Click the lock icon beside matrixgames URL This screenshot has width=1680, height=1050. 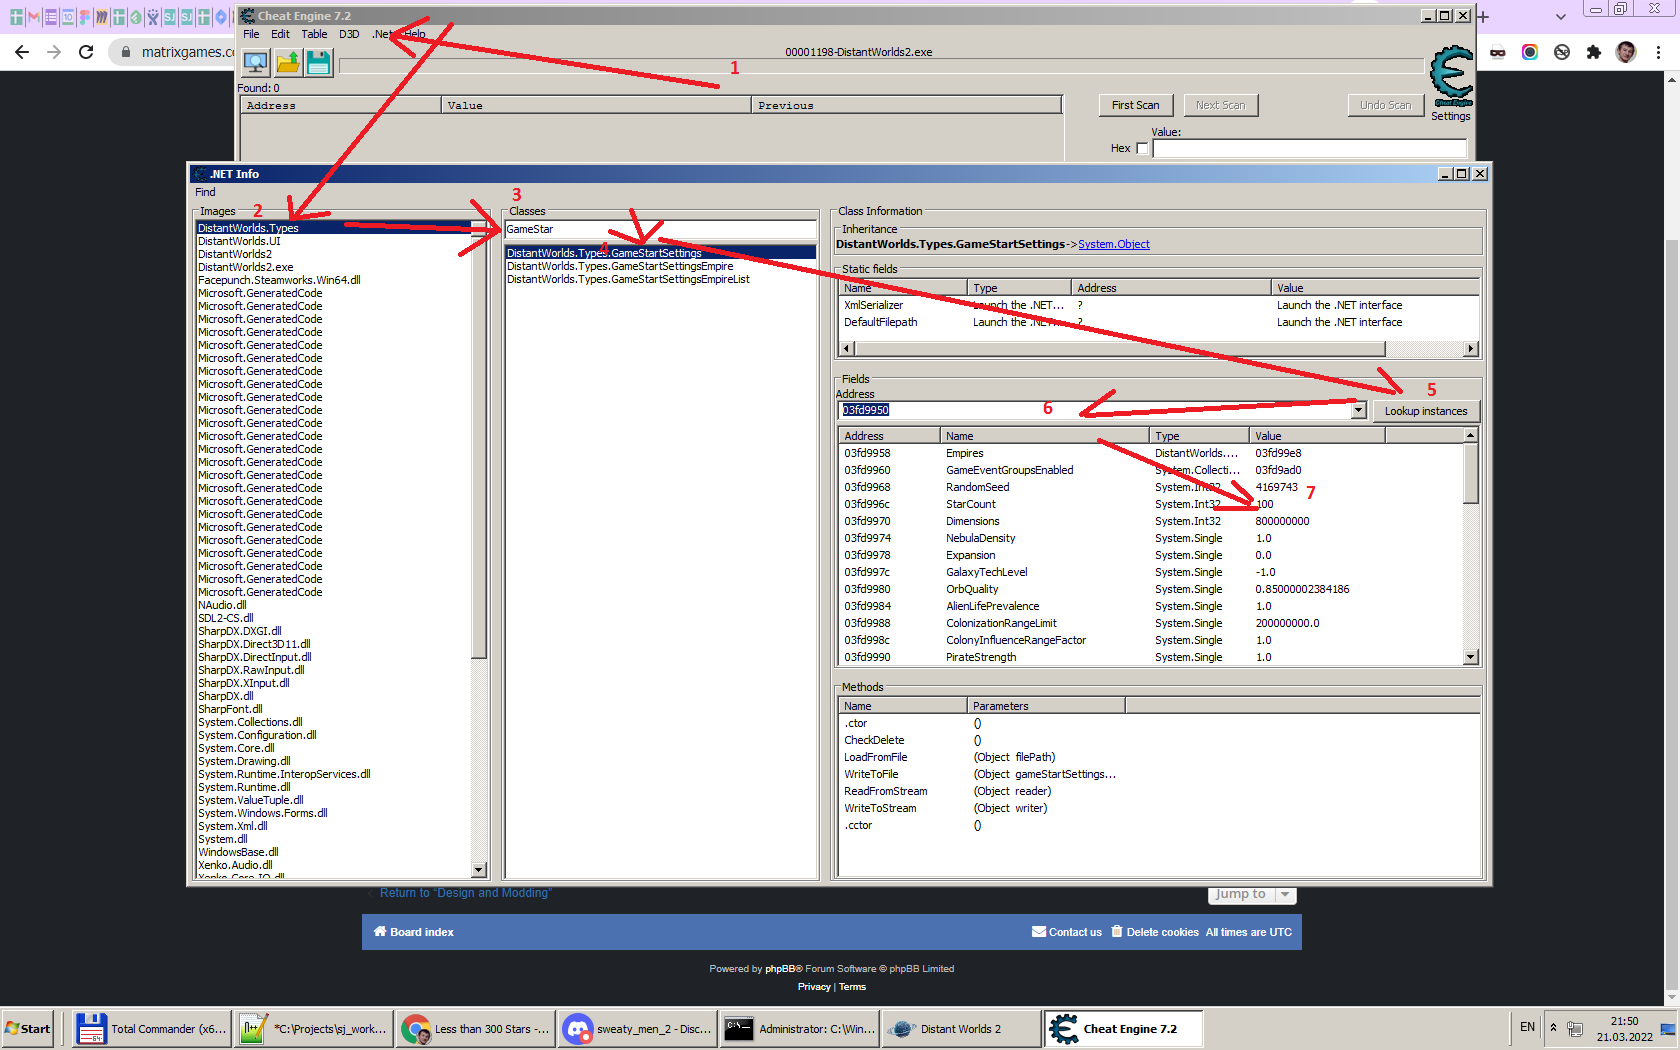pyautogui.click(x=125, y=52)
